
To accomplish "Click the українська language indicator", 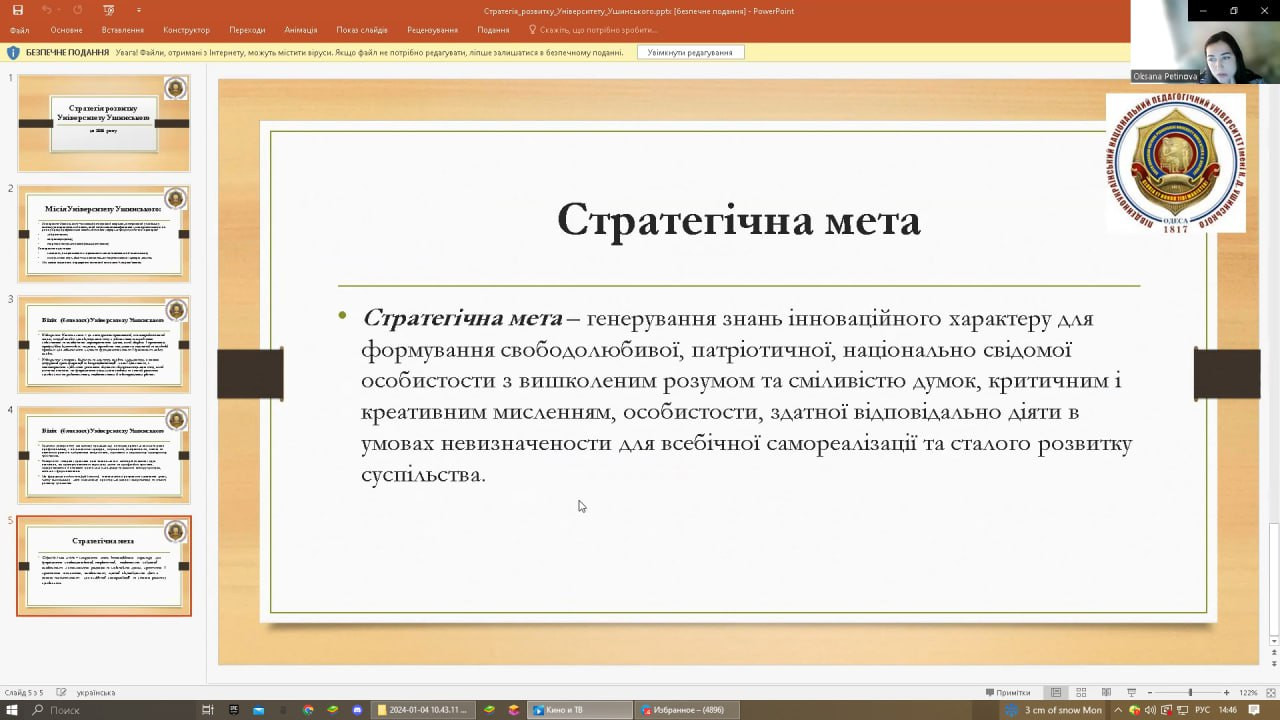I will [x=96, y=692].
